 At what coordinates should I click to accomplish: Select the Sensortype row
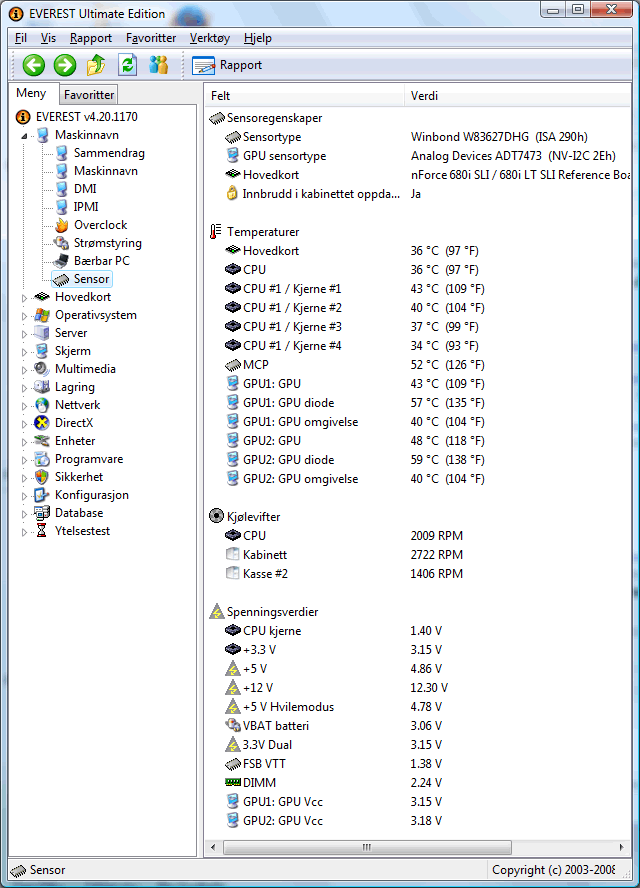point(418,137)
